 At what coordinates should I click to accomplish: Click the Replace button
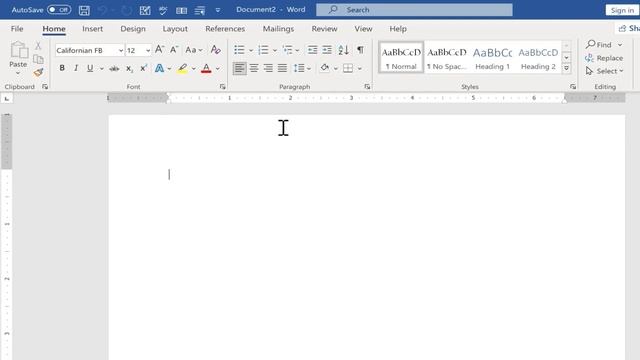(604, 58)
